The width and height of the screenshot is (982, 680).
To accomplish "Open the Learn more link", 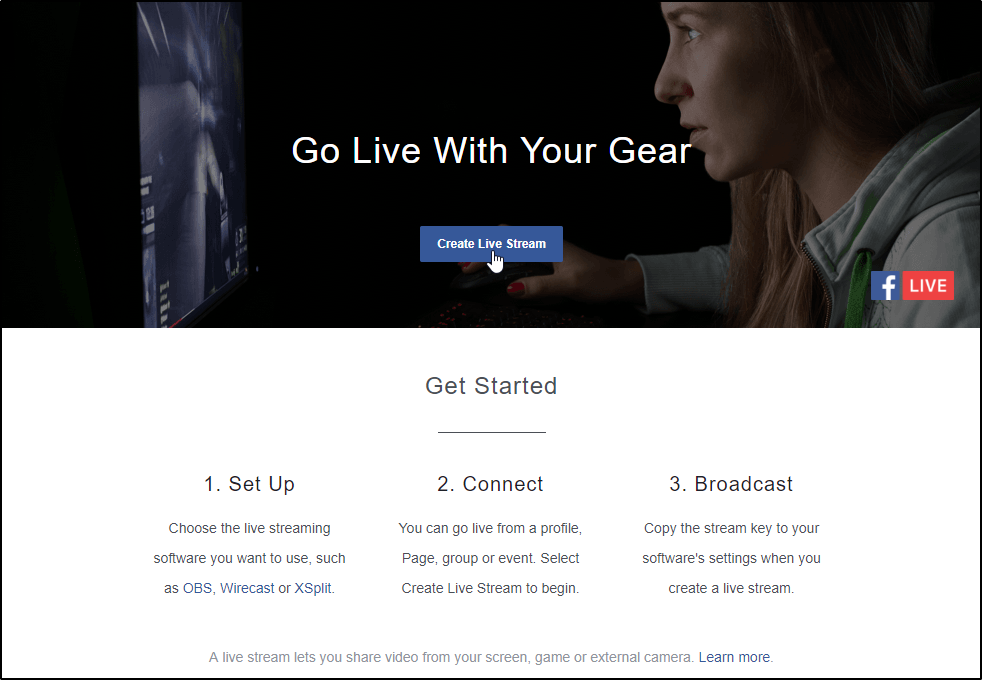I will click(734, 657).
